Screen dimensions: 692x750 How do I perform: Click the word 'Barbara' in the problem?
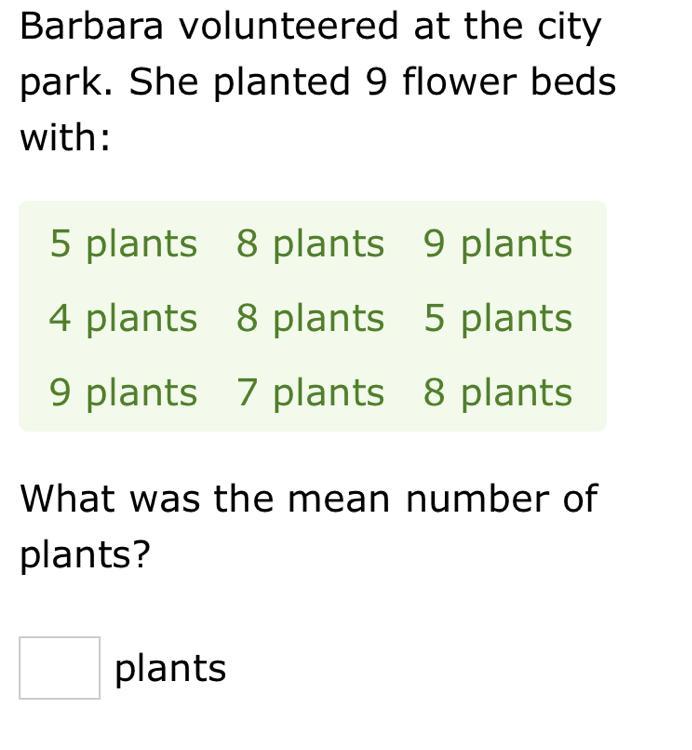click(x=92, y=26)
